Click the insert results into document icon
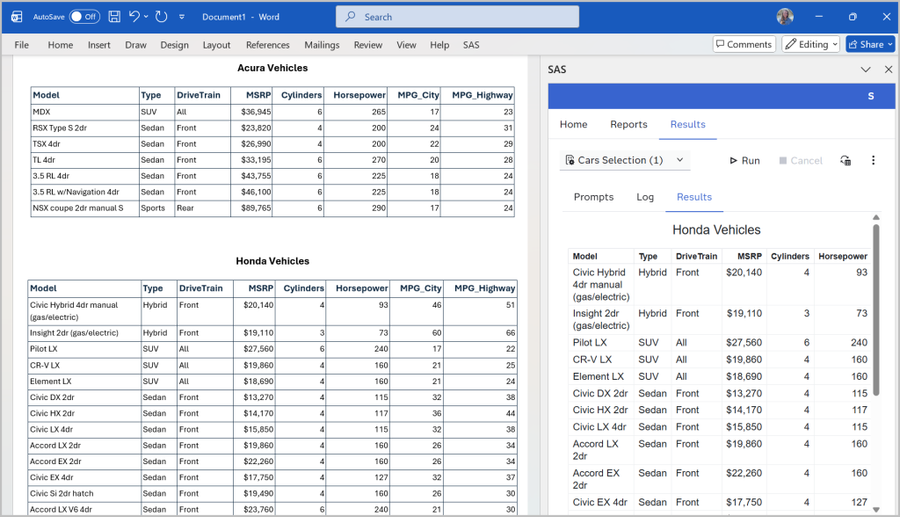Image resolution: width=900 pixels, height=517 pixels. pos(845,161)
